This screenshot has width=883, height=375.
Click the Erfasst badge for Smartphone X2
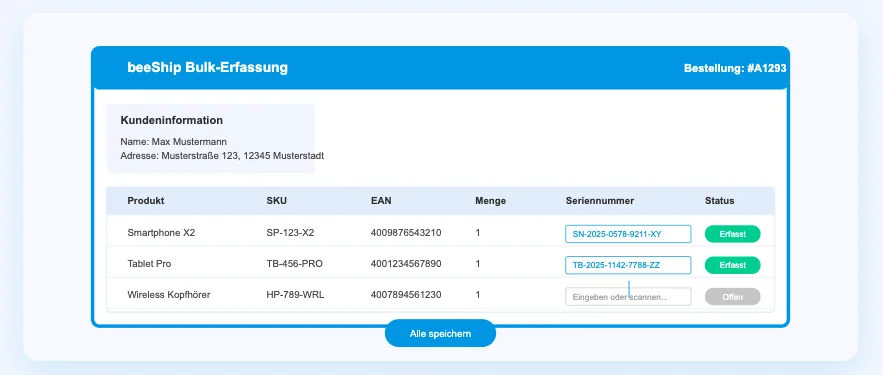click(x=732, y=234)
